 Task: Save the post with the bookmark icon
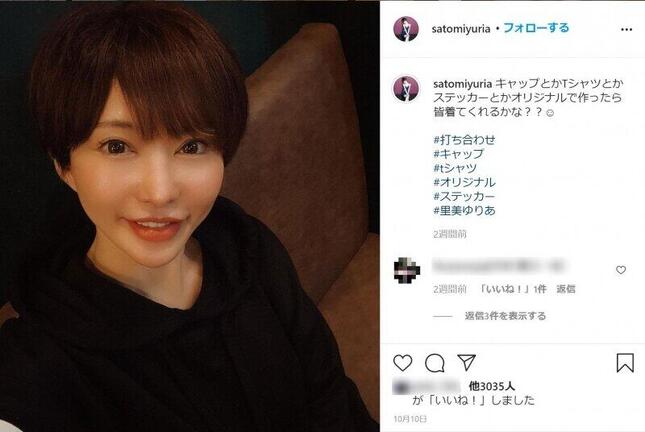pyautogui.click(x=625, y=363)
